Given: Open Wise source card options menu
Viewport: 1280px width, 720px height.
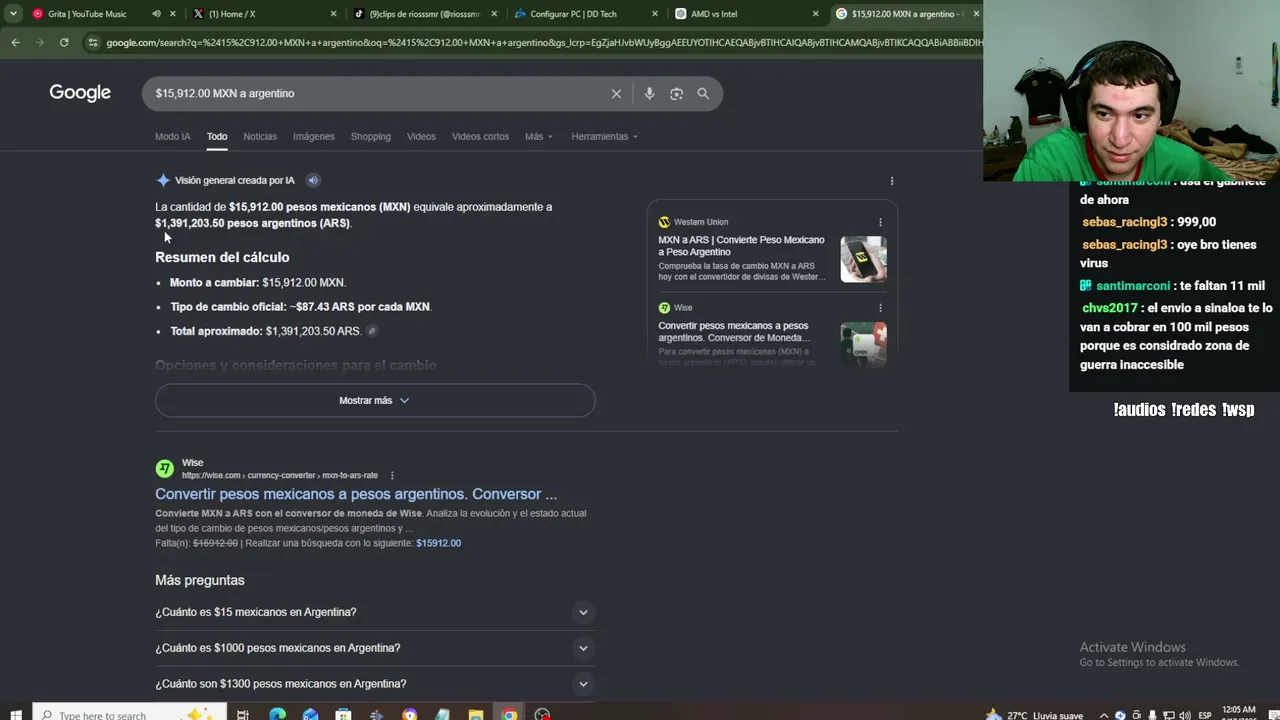Looking at the screenshot, I should (x=880, y=308).
